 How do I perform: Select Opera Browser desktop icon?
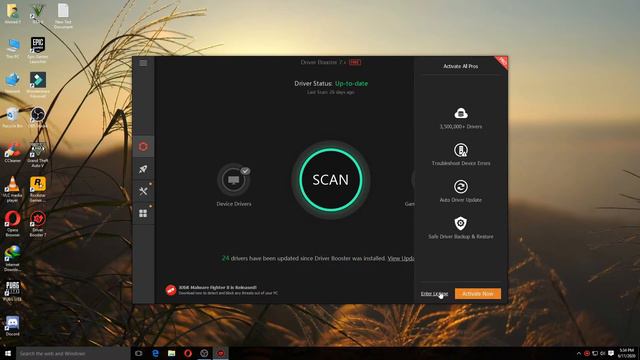coord(13,224)
